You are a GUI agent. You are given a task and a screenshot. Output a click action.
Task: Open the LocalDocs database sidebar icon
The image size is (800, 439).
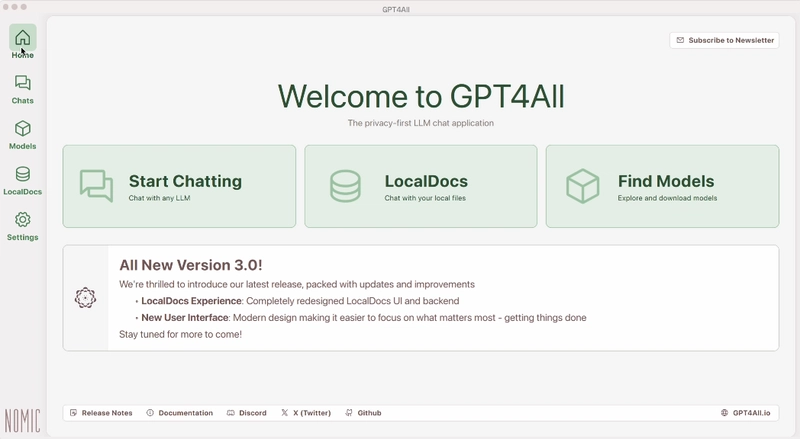click(x=22, y=174)
